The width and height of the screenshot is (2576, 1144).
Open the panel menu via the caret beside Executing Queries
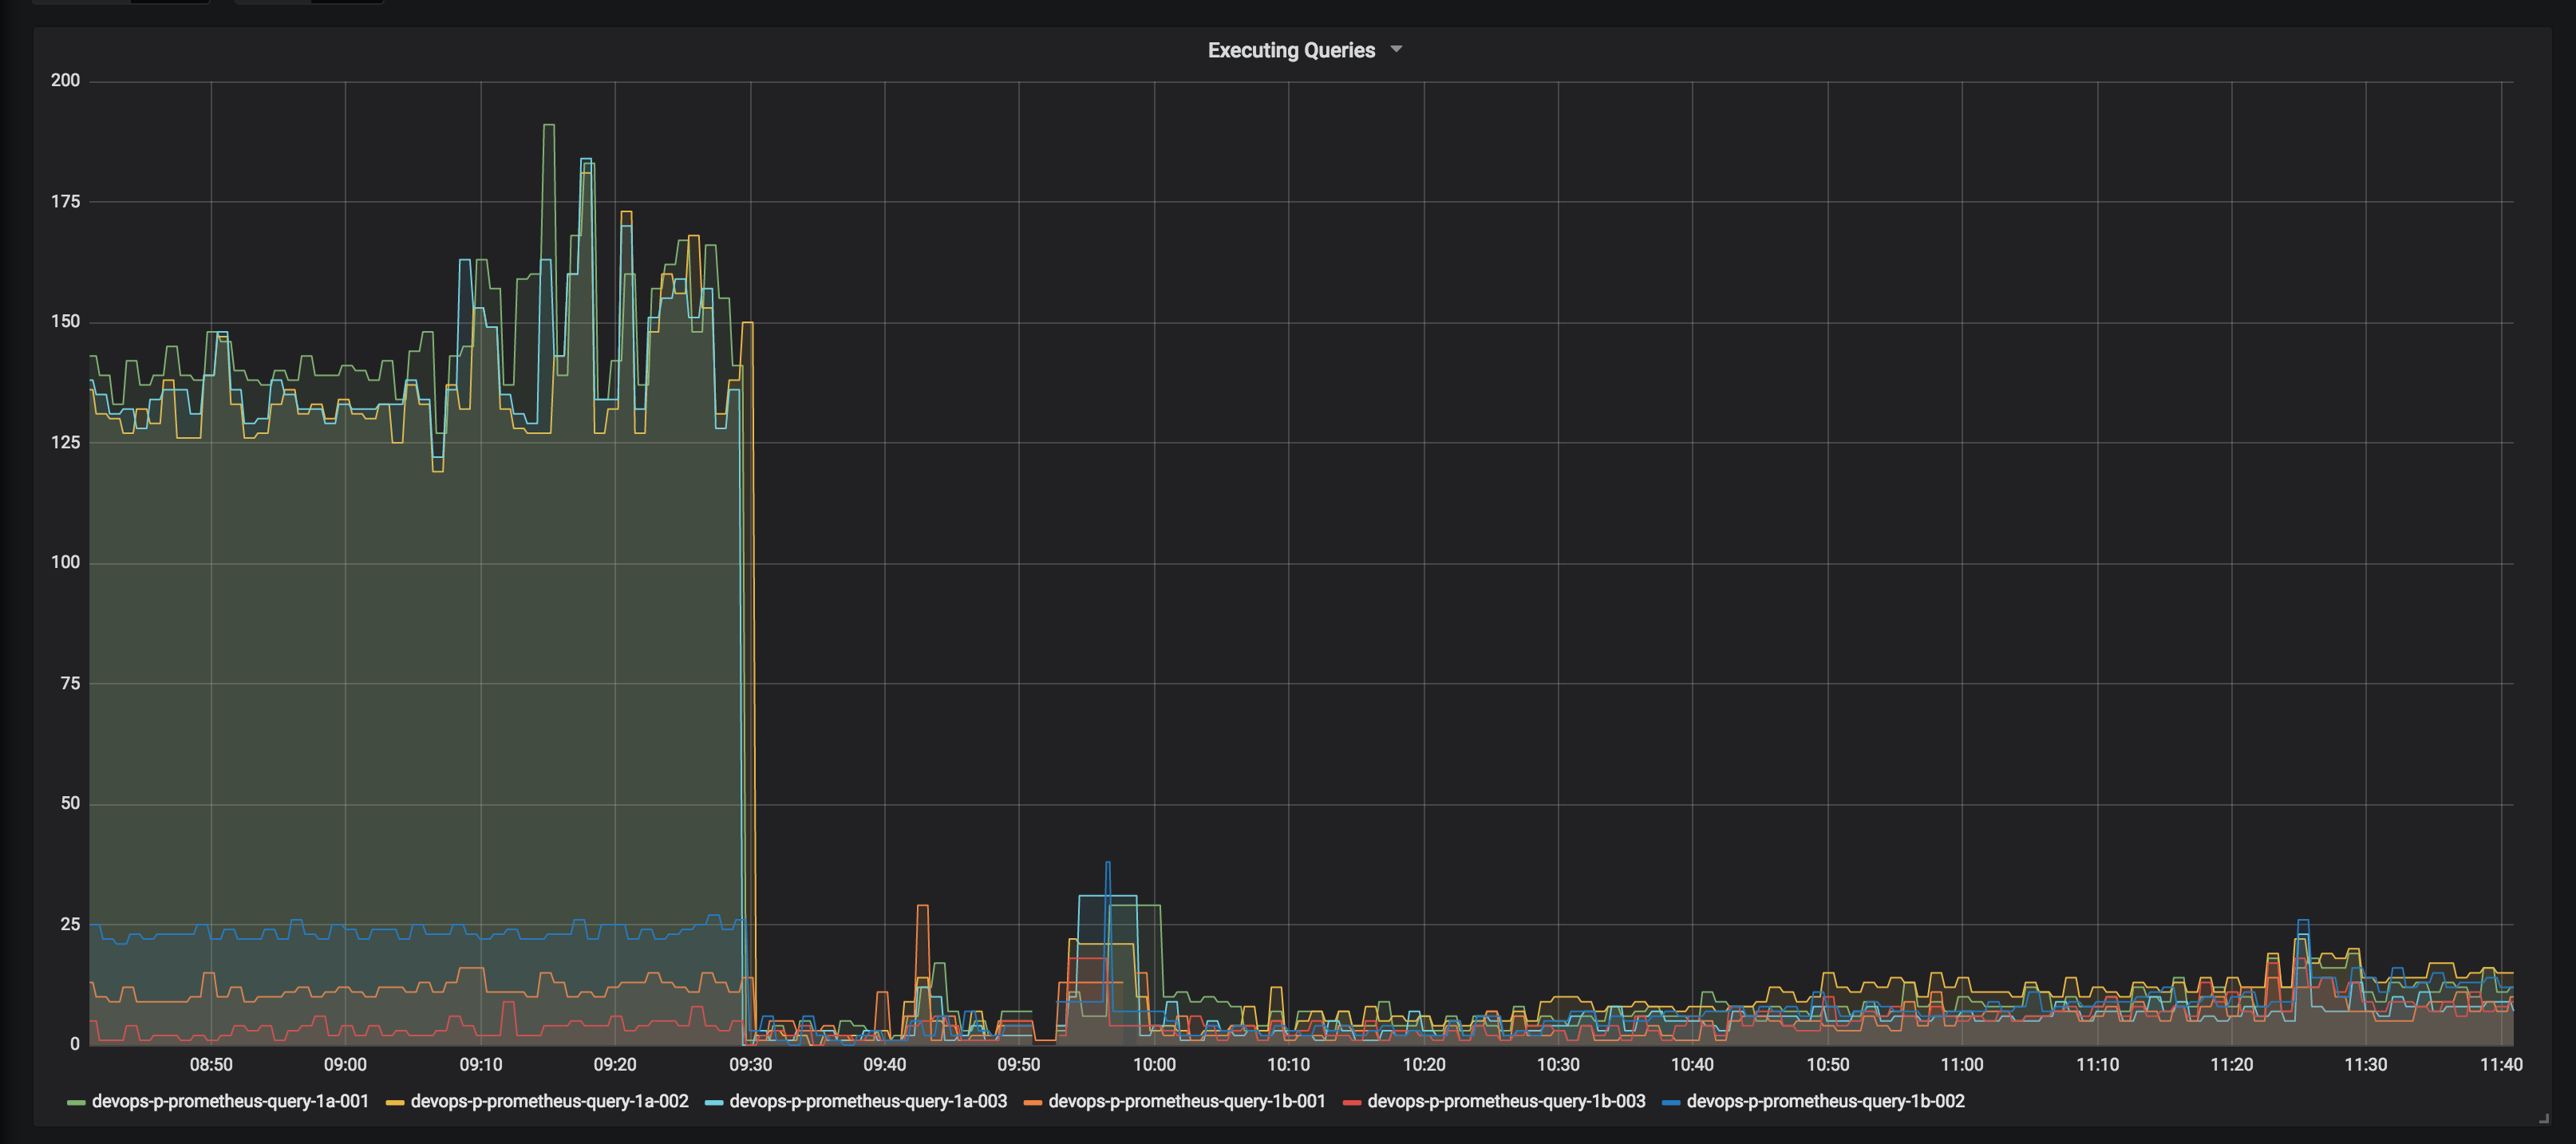tap(1396, 49)
